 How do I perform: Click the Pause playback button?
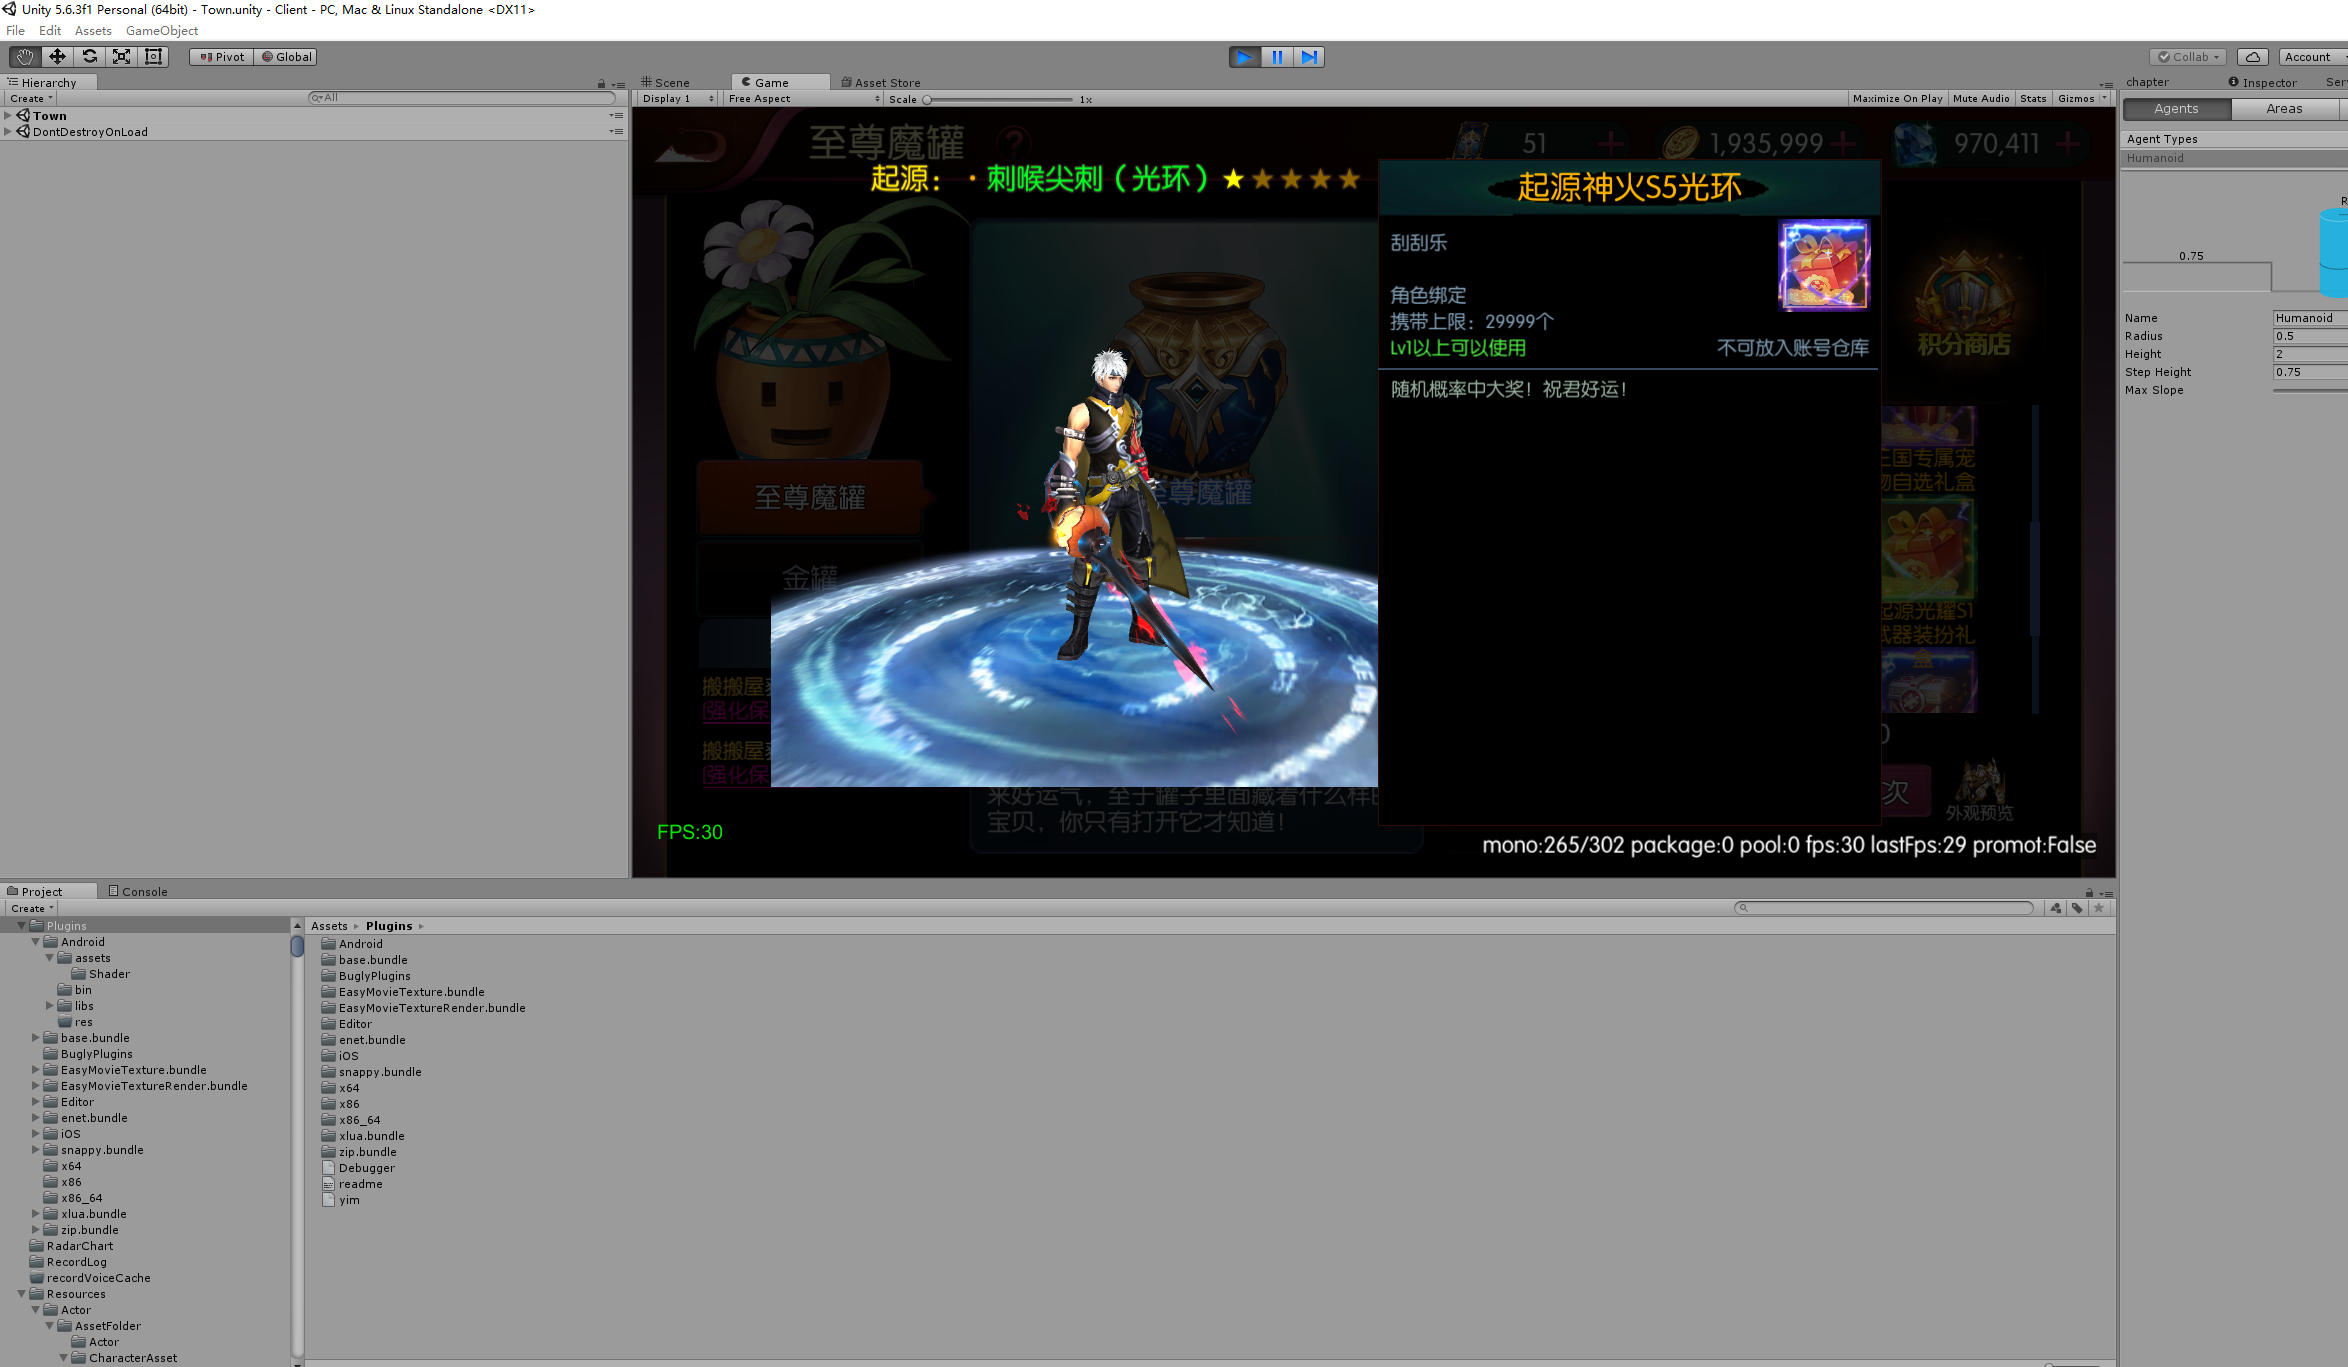click(1277, 57)
